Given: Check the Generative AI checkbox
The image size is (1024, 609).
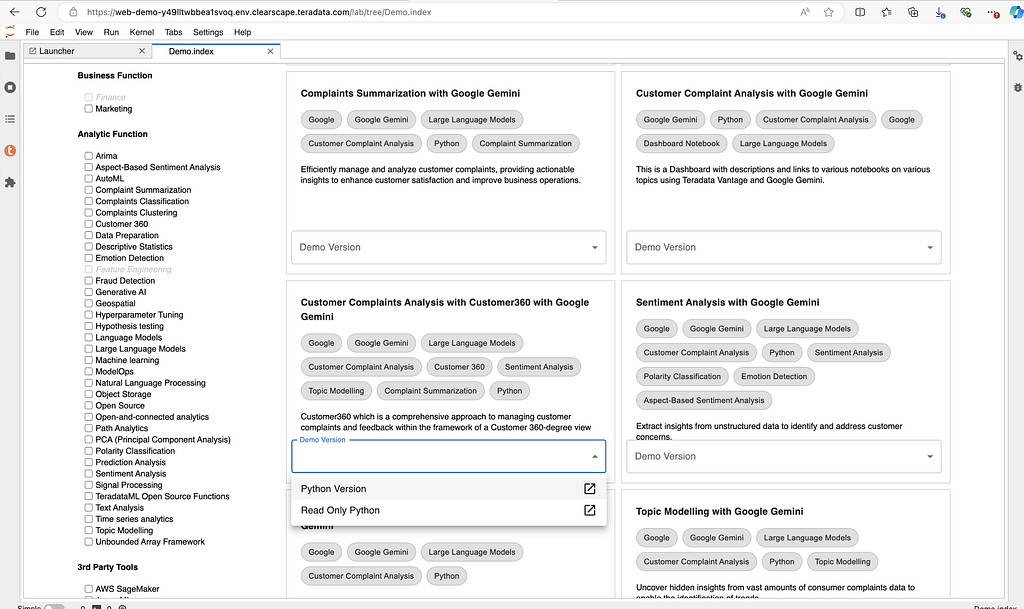Looking at the screenshot, I should coord(88,292).
